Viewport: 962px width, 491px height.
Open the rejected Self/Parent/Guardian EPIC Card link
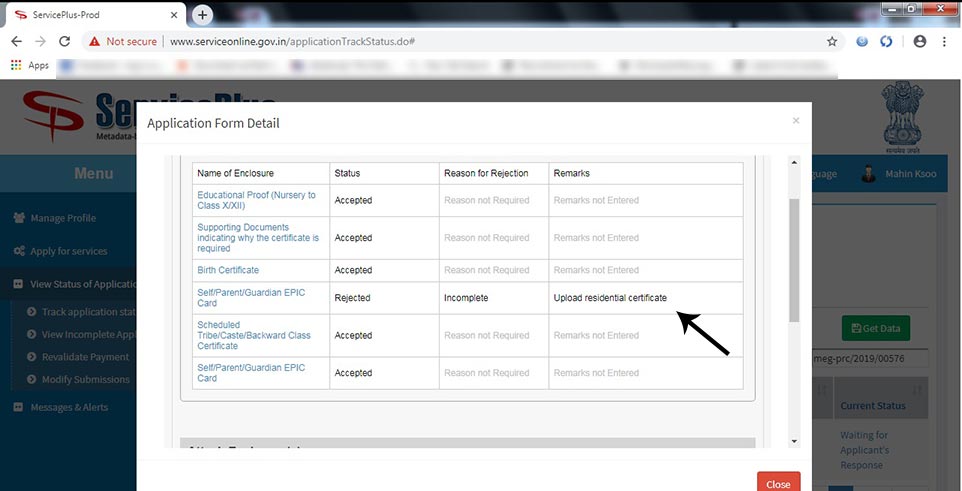click(251, 298)
